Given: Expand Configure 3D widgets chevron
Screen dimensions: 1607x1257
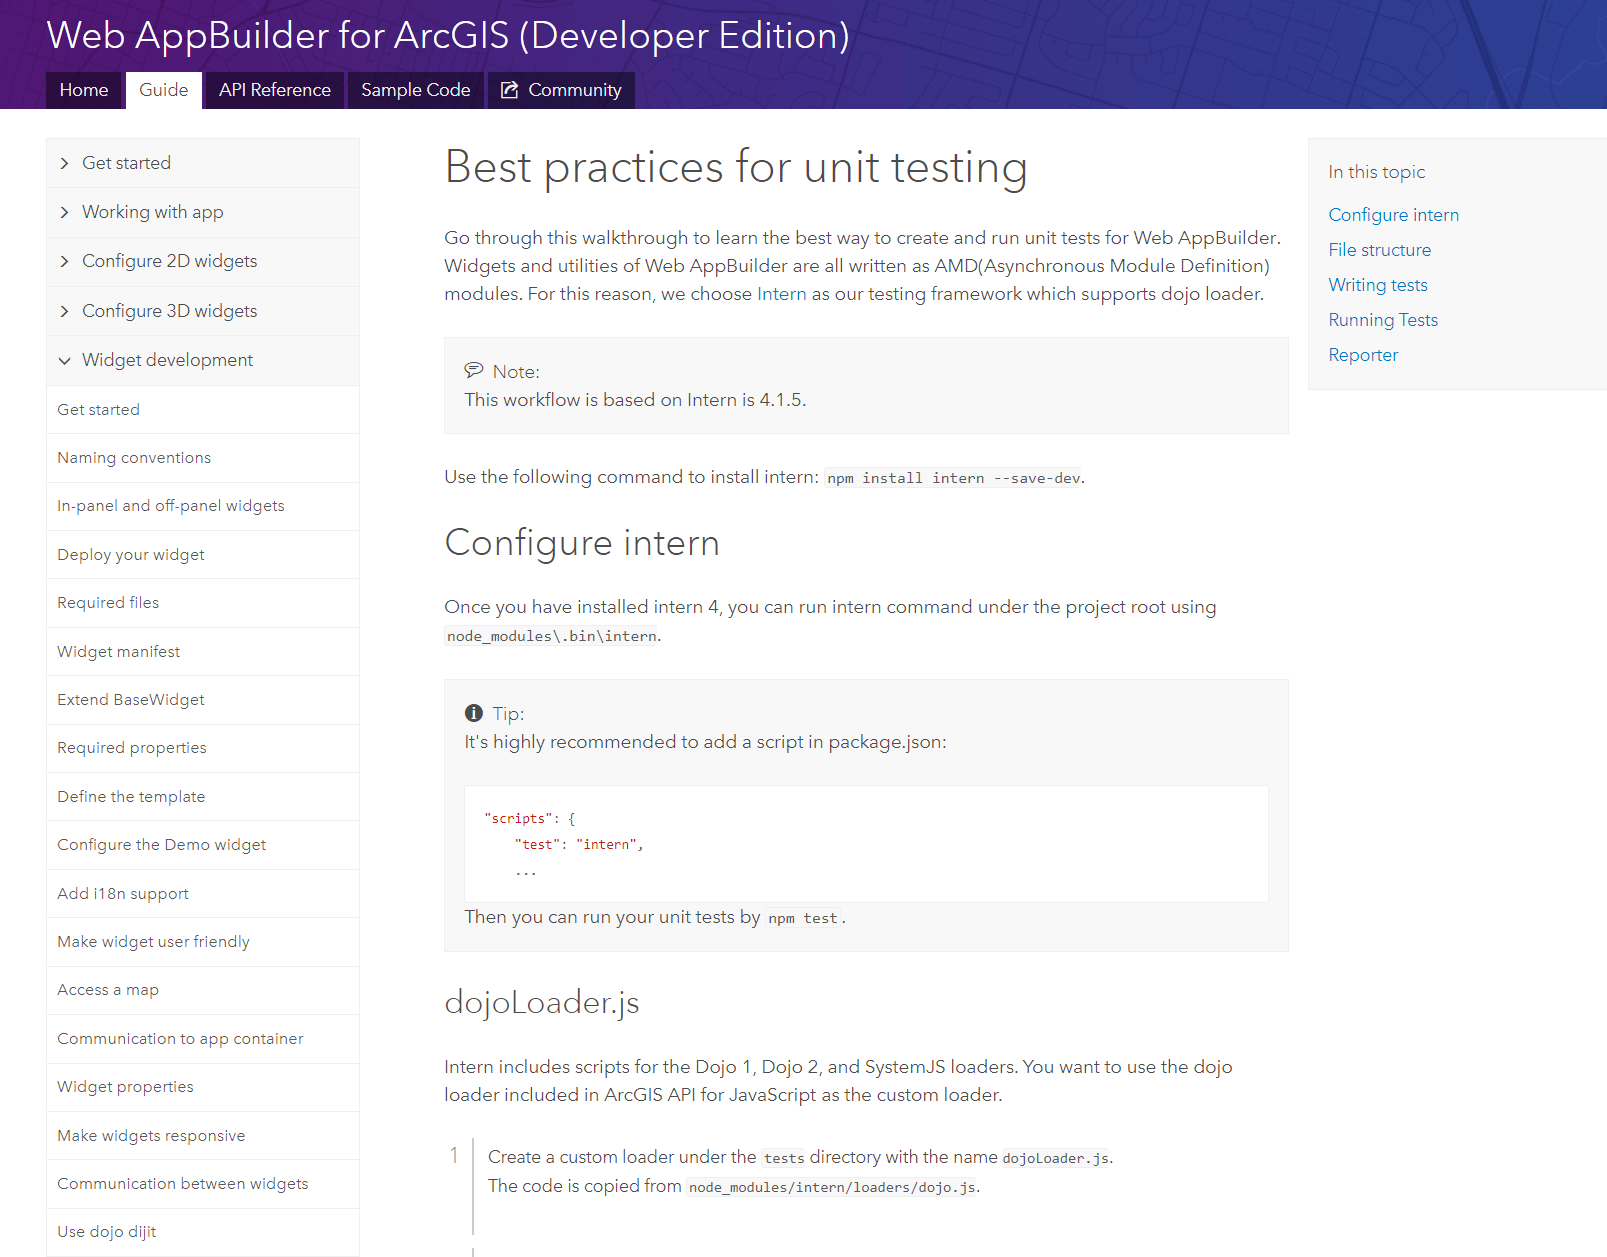Looking at the screenshot, I should tap(65, 311).
